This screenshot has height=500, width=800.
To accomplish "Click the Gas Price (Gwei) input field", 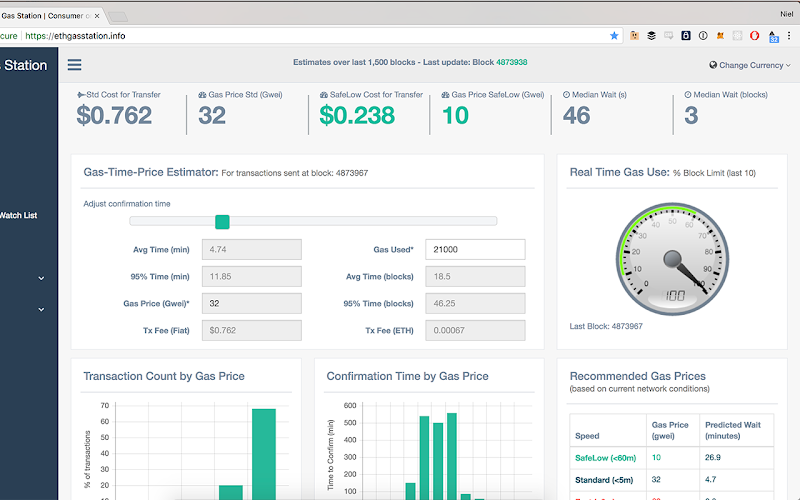I will pyautogui.click(x=252, y=304).
